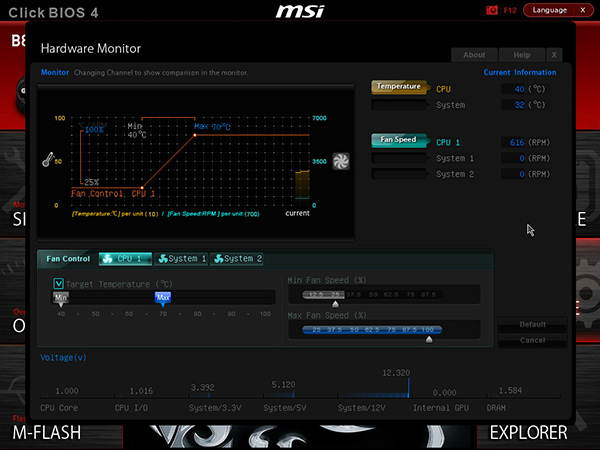This screenshot has height=450, width=600.
Task: Click the Default button
Action: tap(532, 324)
